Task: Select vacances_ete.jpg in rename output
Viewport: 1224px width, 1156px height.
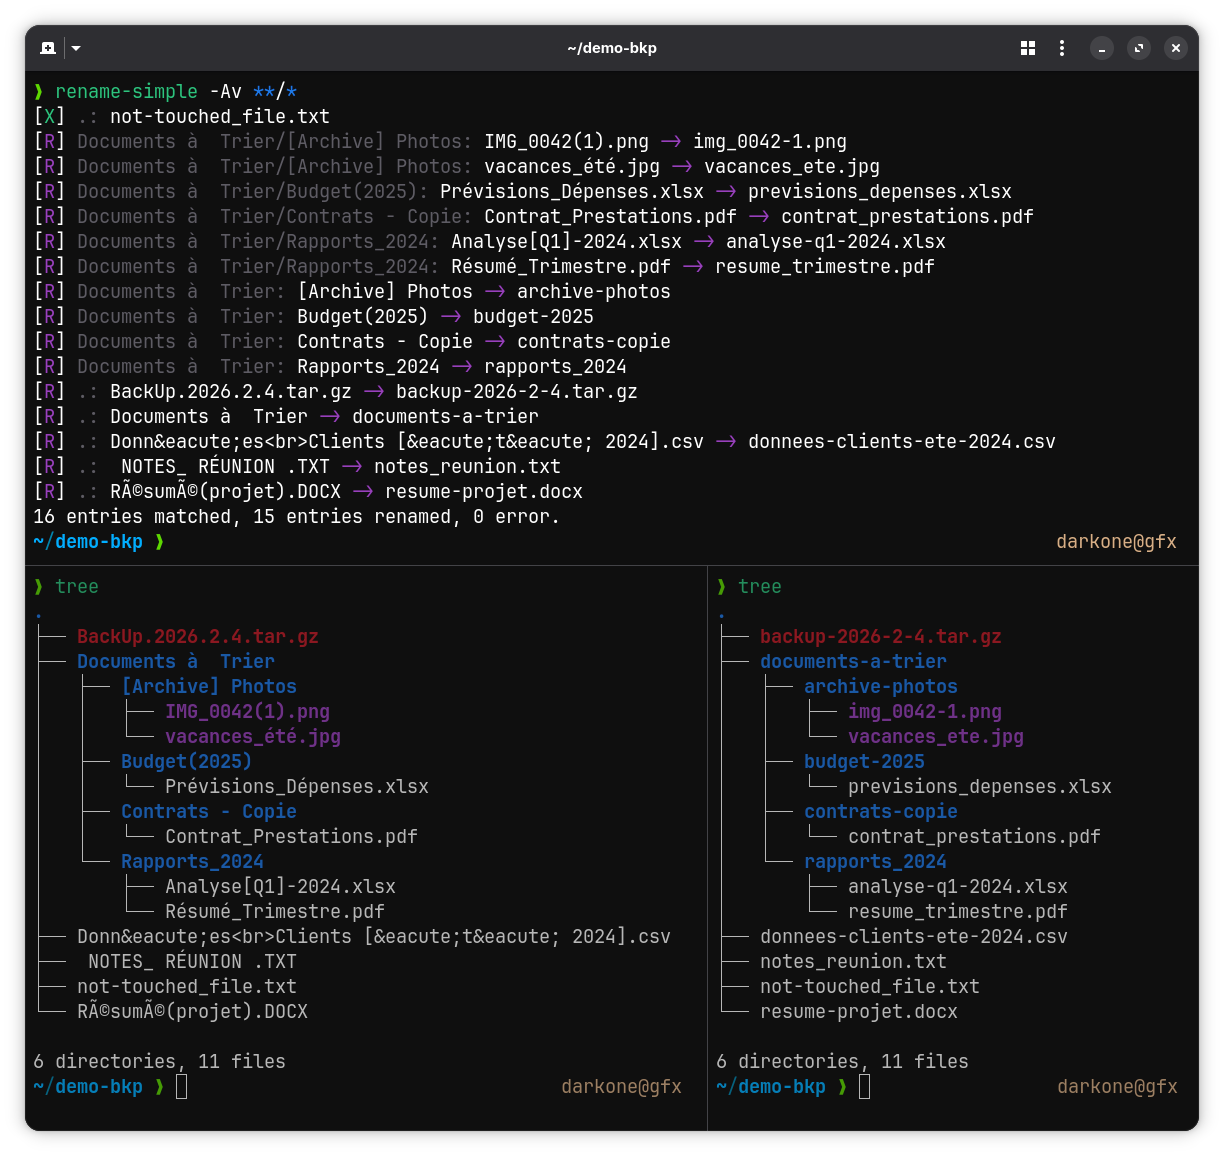Action: [x=792, y=167]
